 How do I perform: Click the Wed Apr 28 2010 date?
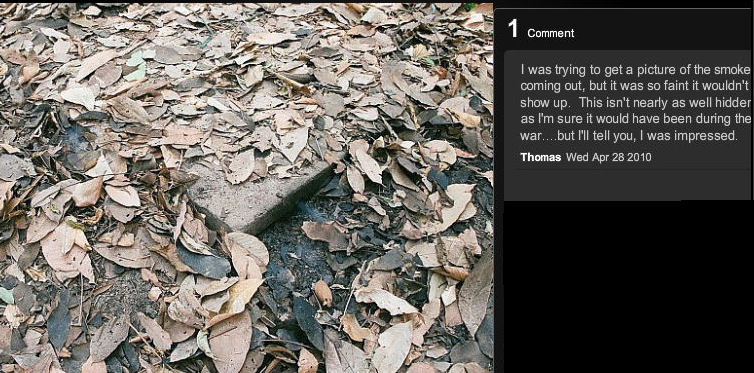point(609,157)
